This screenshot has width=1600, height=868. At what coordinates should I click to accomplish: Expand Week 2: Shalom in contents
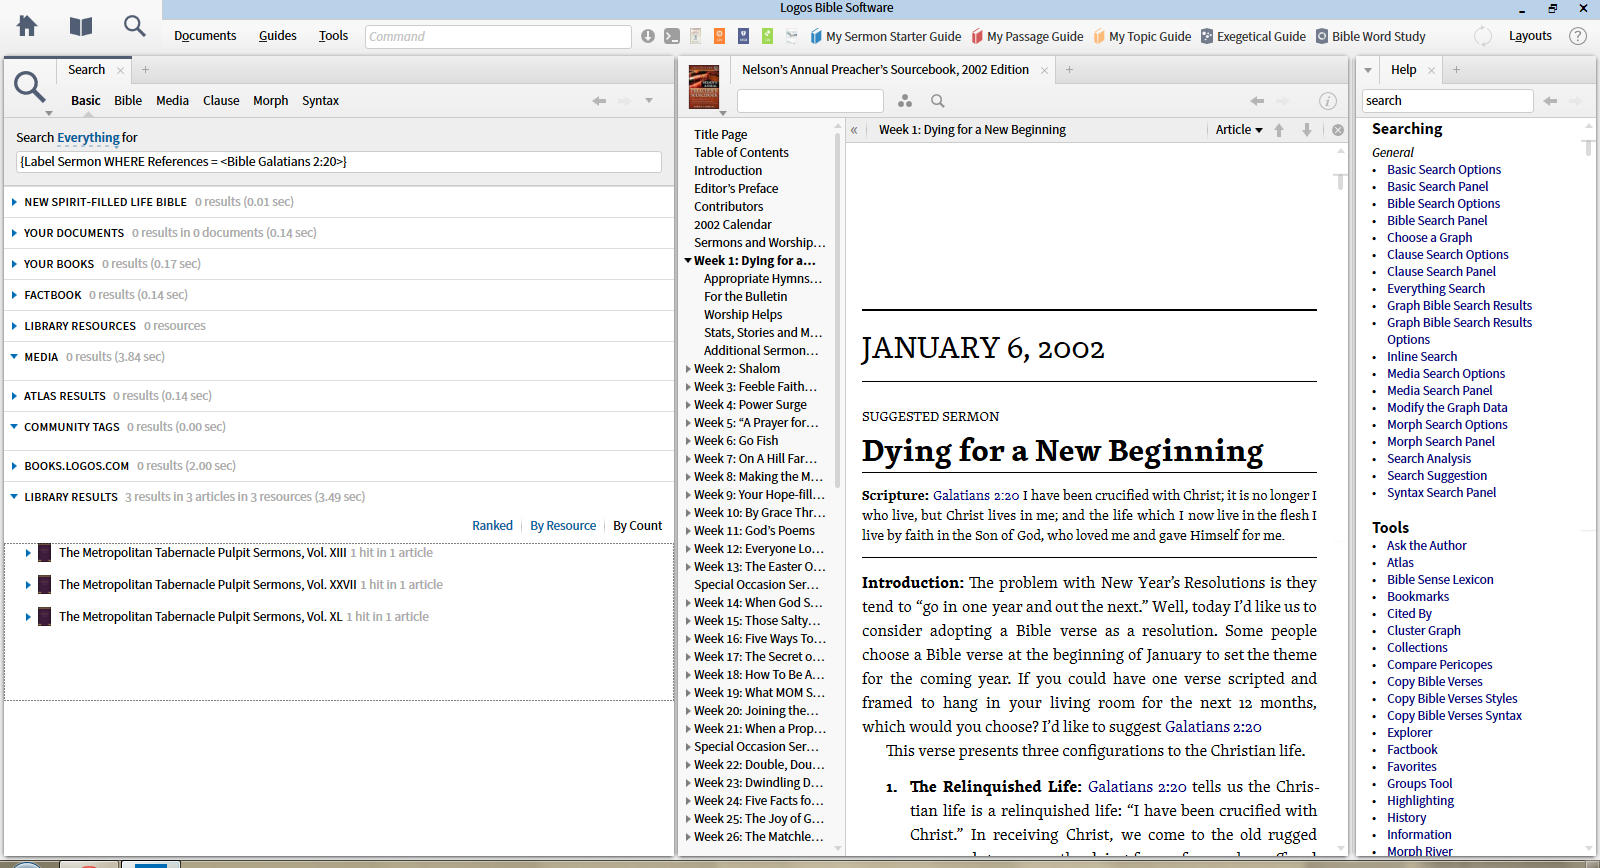click(688, 369)
